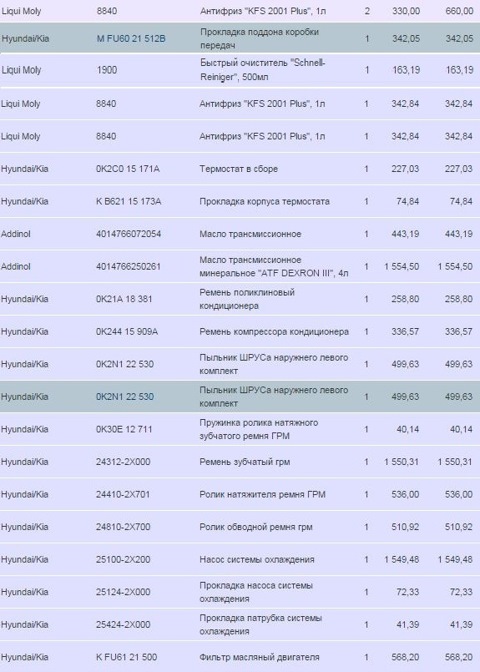Click part number K FU61 21 500
The image size is (480, 672).
coord(126,657)
